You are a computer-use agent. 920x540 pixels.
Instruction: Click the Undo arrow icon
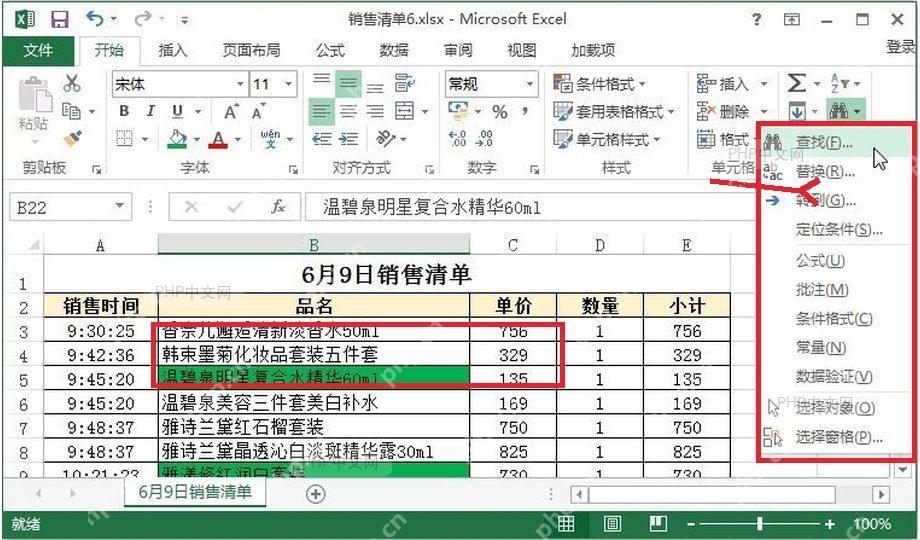pos(94,19)
